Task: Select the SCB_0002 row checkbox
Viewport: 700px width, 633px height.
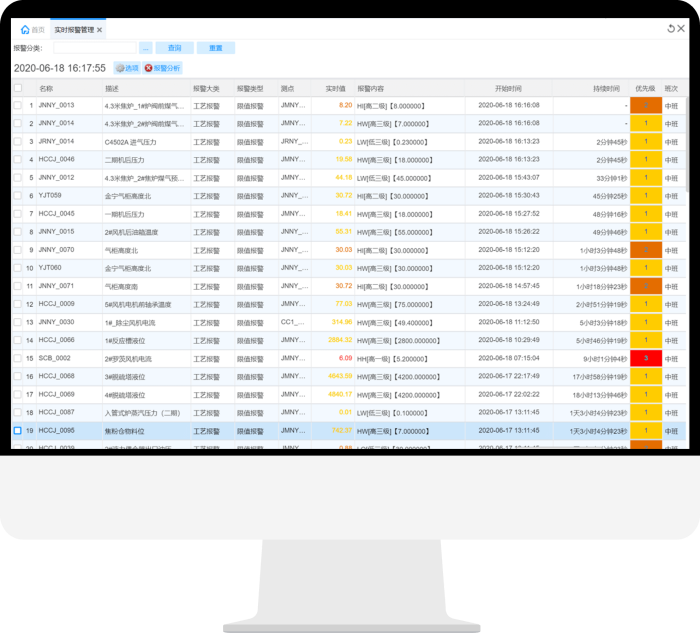Action: [x=17, y=358]
